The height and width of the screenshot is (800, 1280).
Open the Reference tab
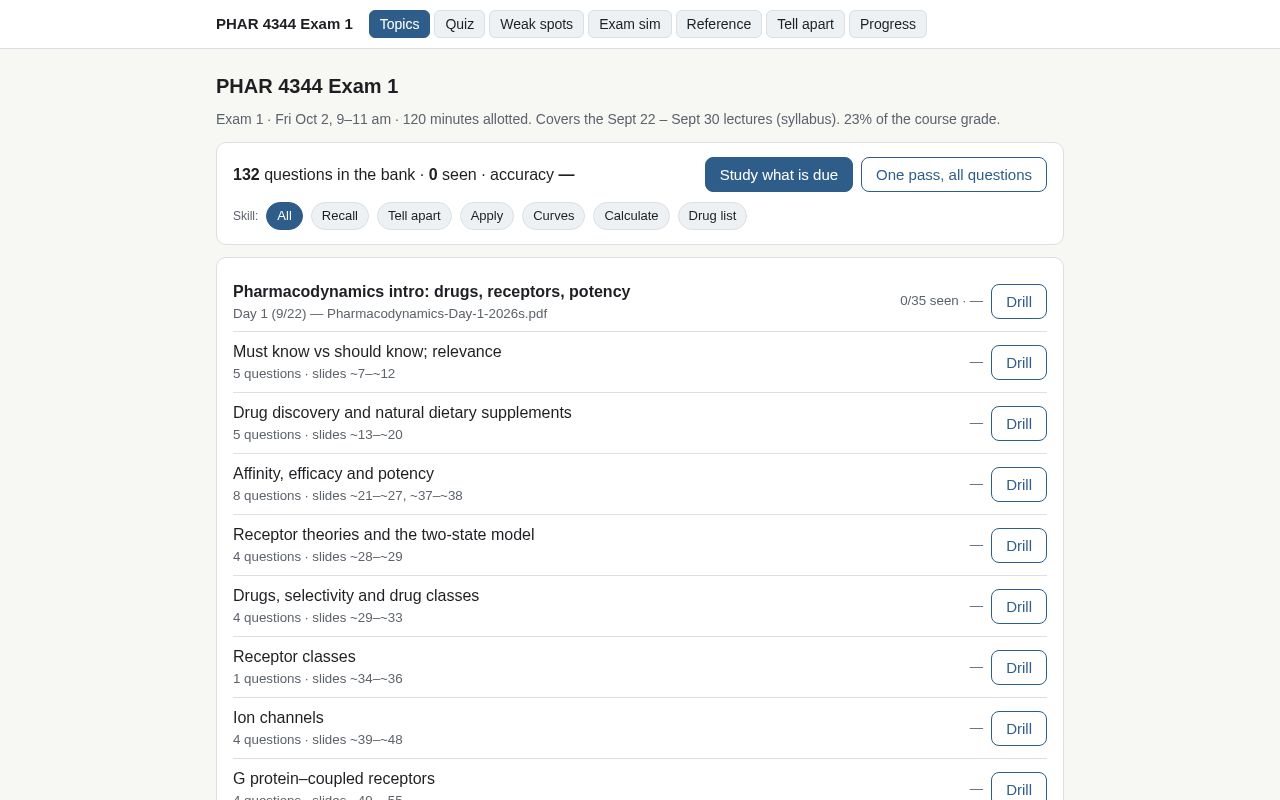coord(719,24)
